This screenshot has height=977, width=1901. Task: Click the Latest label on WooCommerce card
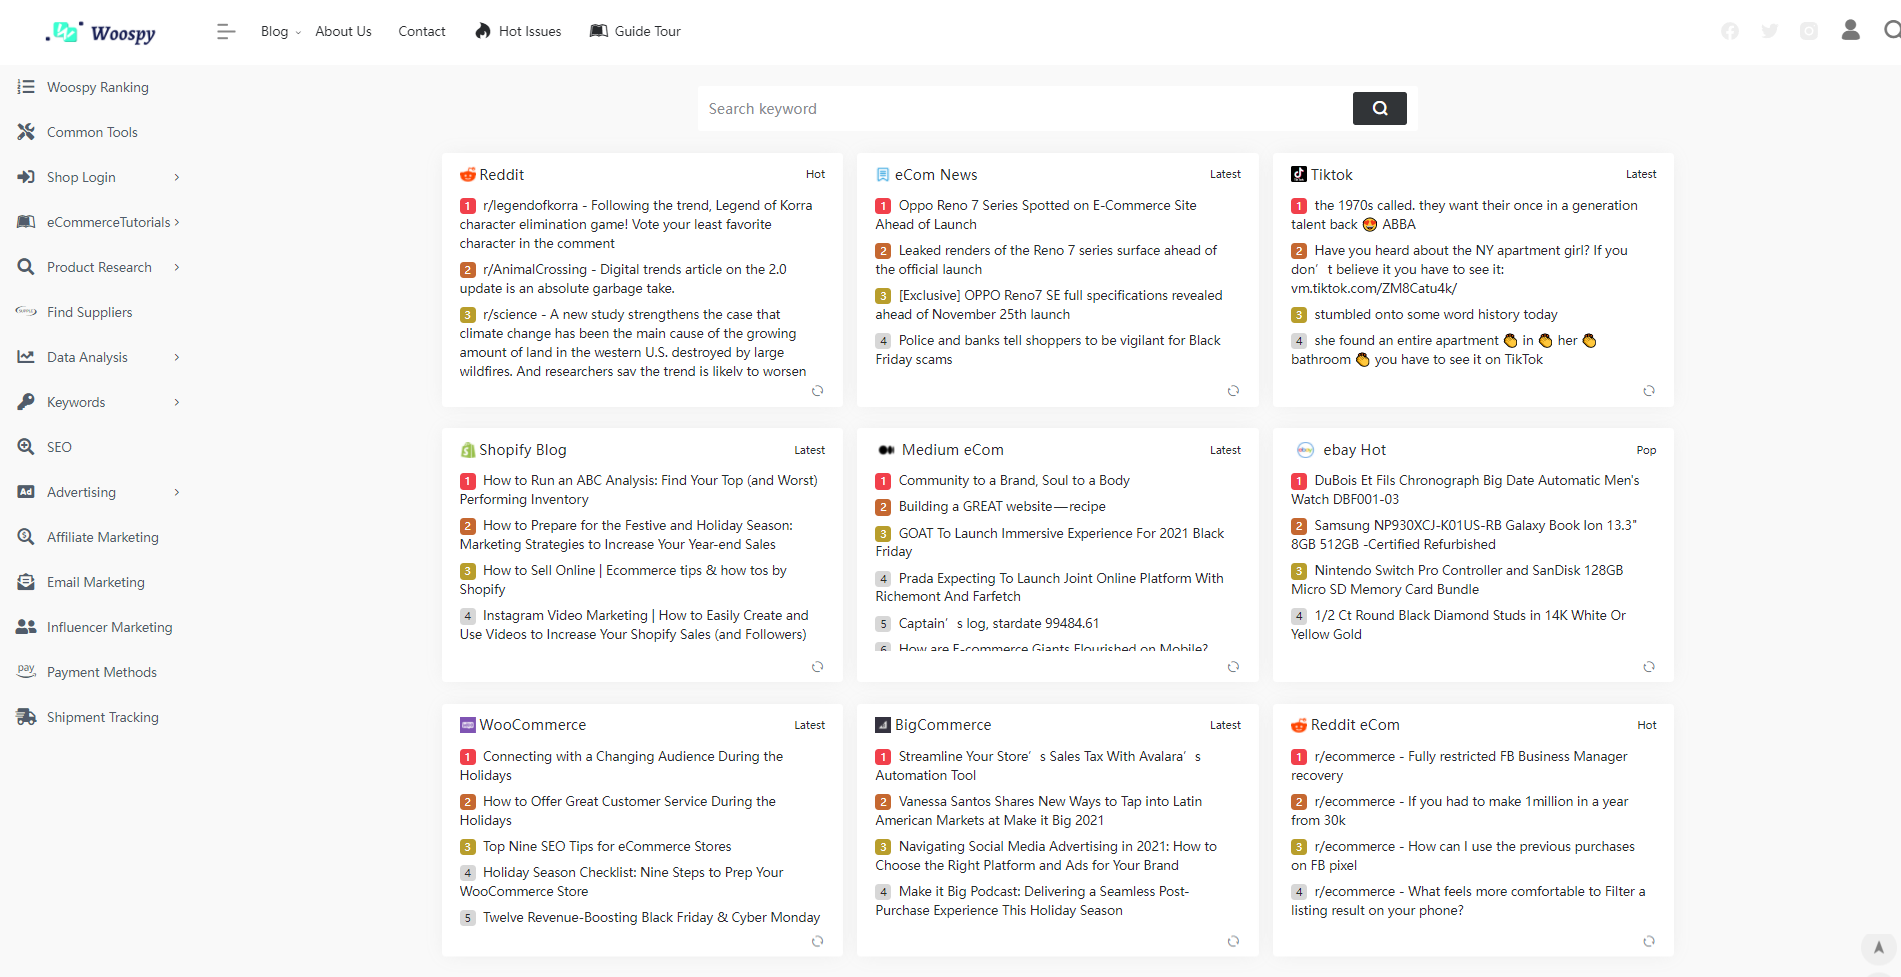click(810, 725)
